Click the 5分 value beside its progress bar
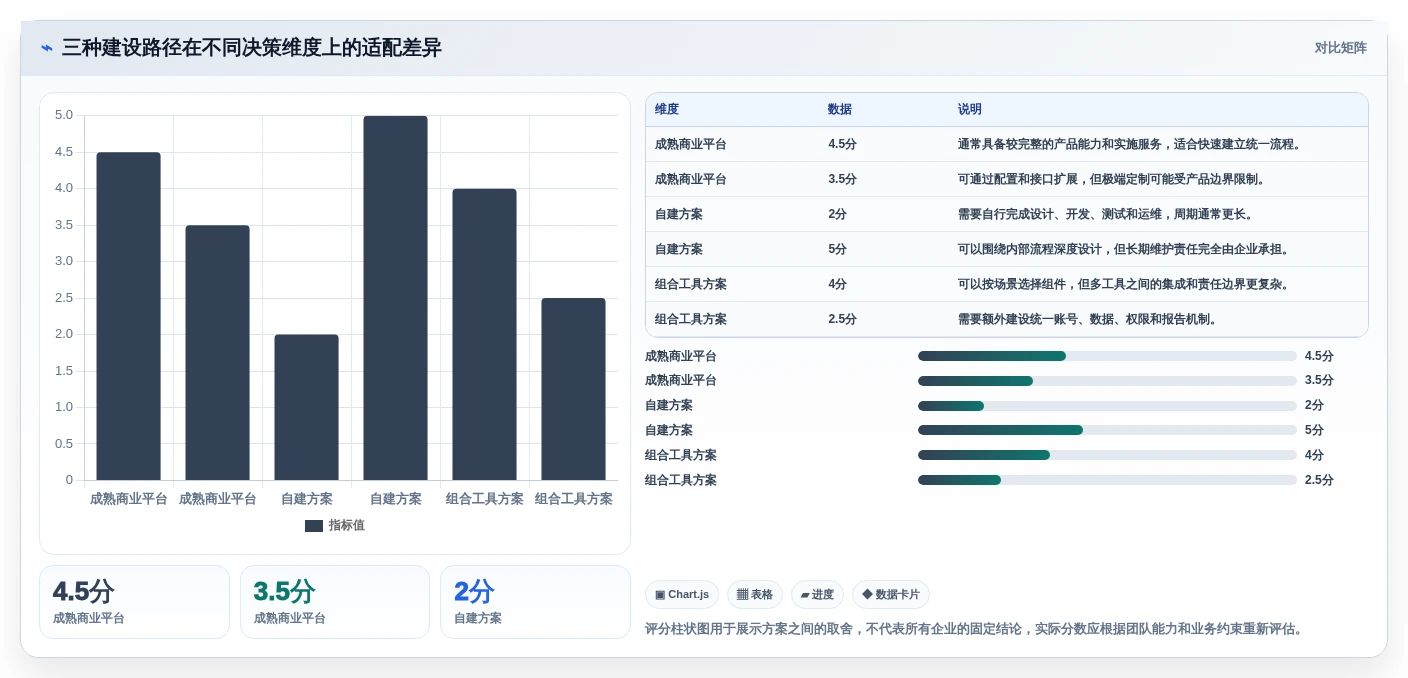Screen dimensions: 1408x678 coord(1314,430)
